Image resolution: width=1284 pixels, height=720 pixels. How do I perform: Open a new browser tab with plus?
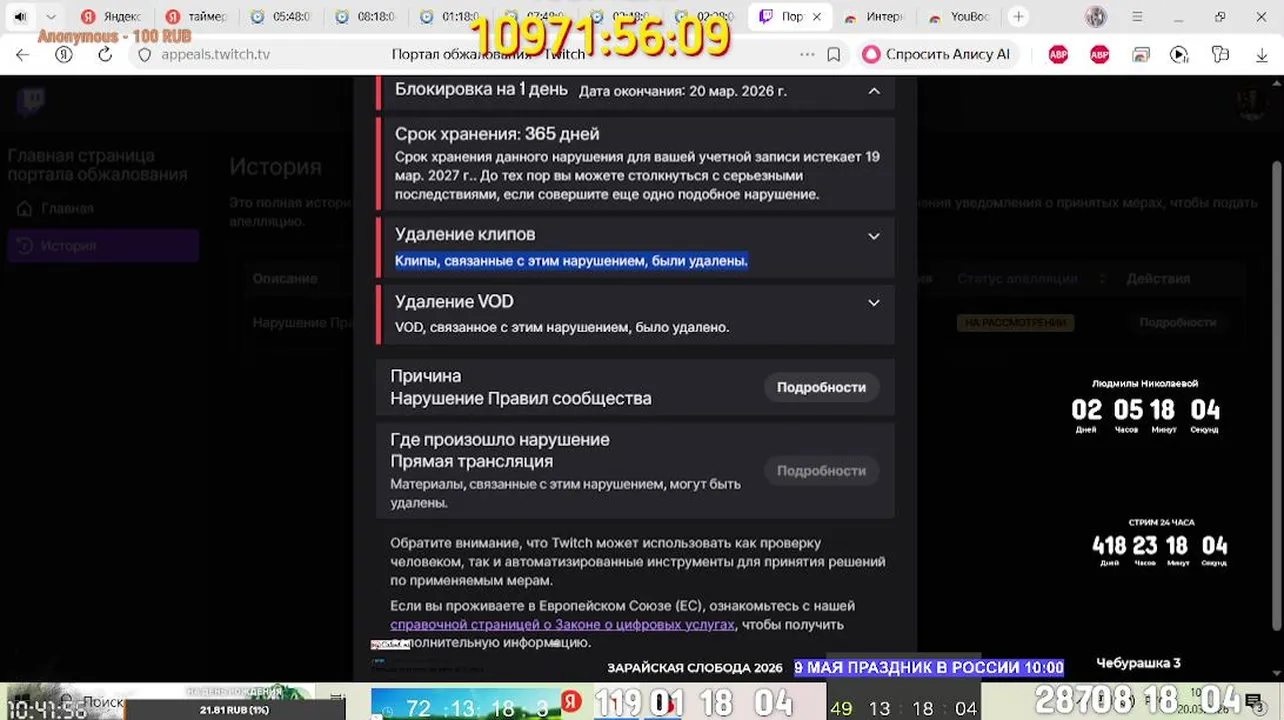pos(1018,17)
